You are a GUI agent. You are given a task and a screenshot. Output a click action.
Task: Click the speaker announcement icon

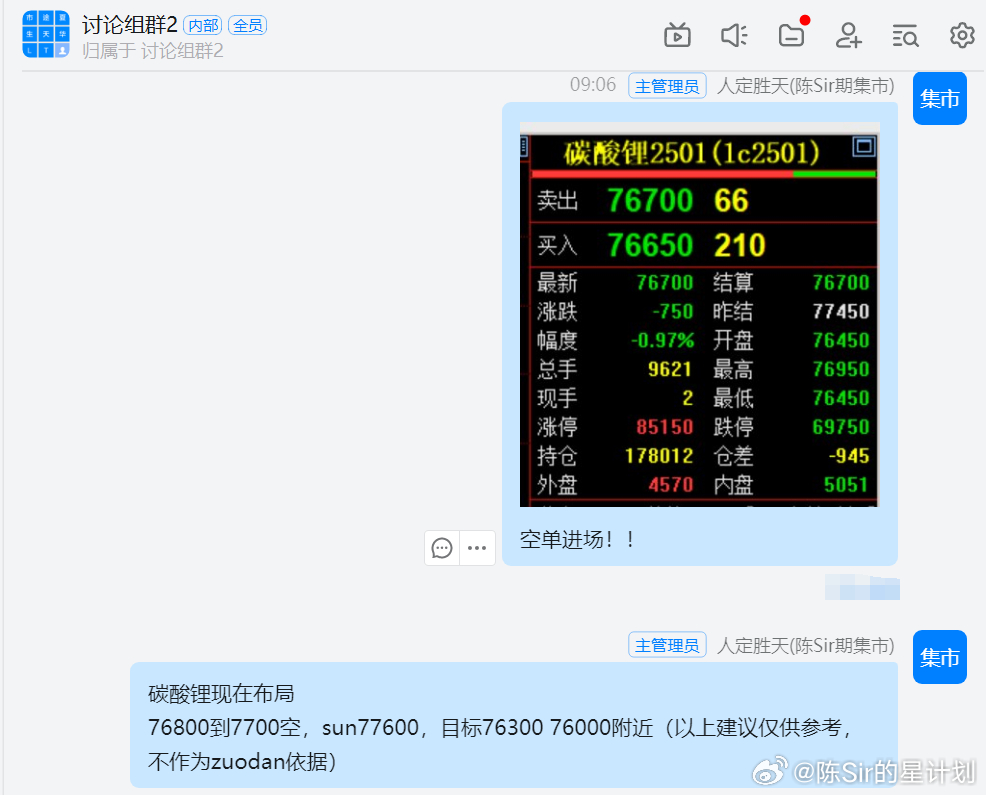(x=734, y=36)
